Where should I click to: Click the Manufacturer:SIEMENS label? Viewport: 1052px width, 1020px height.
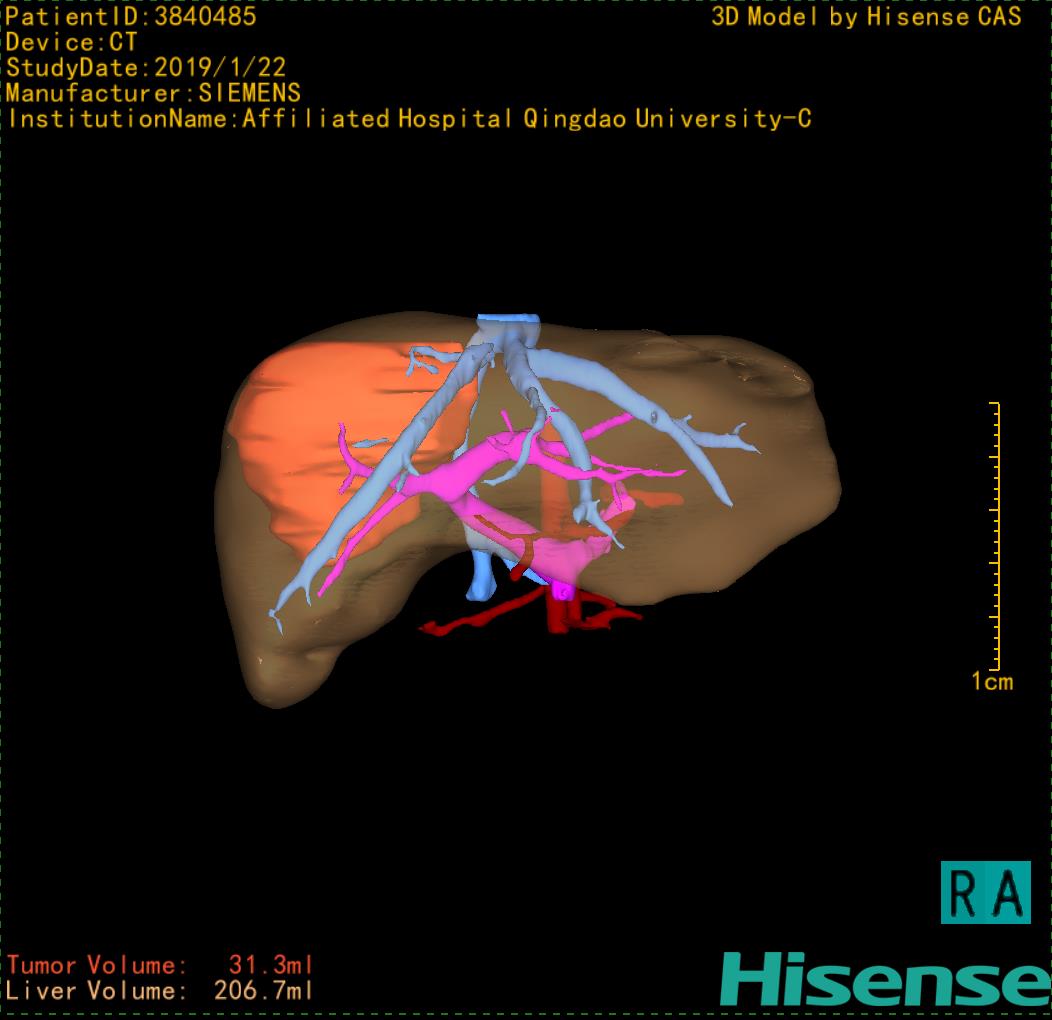153,93
